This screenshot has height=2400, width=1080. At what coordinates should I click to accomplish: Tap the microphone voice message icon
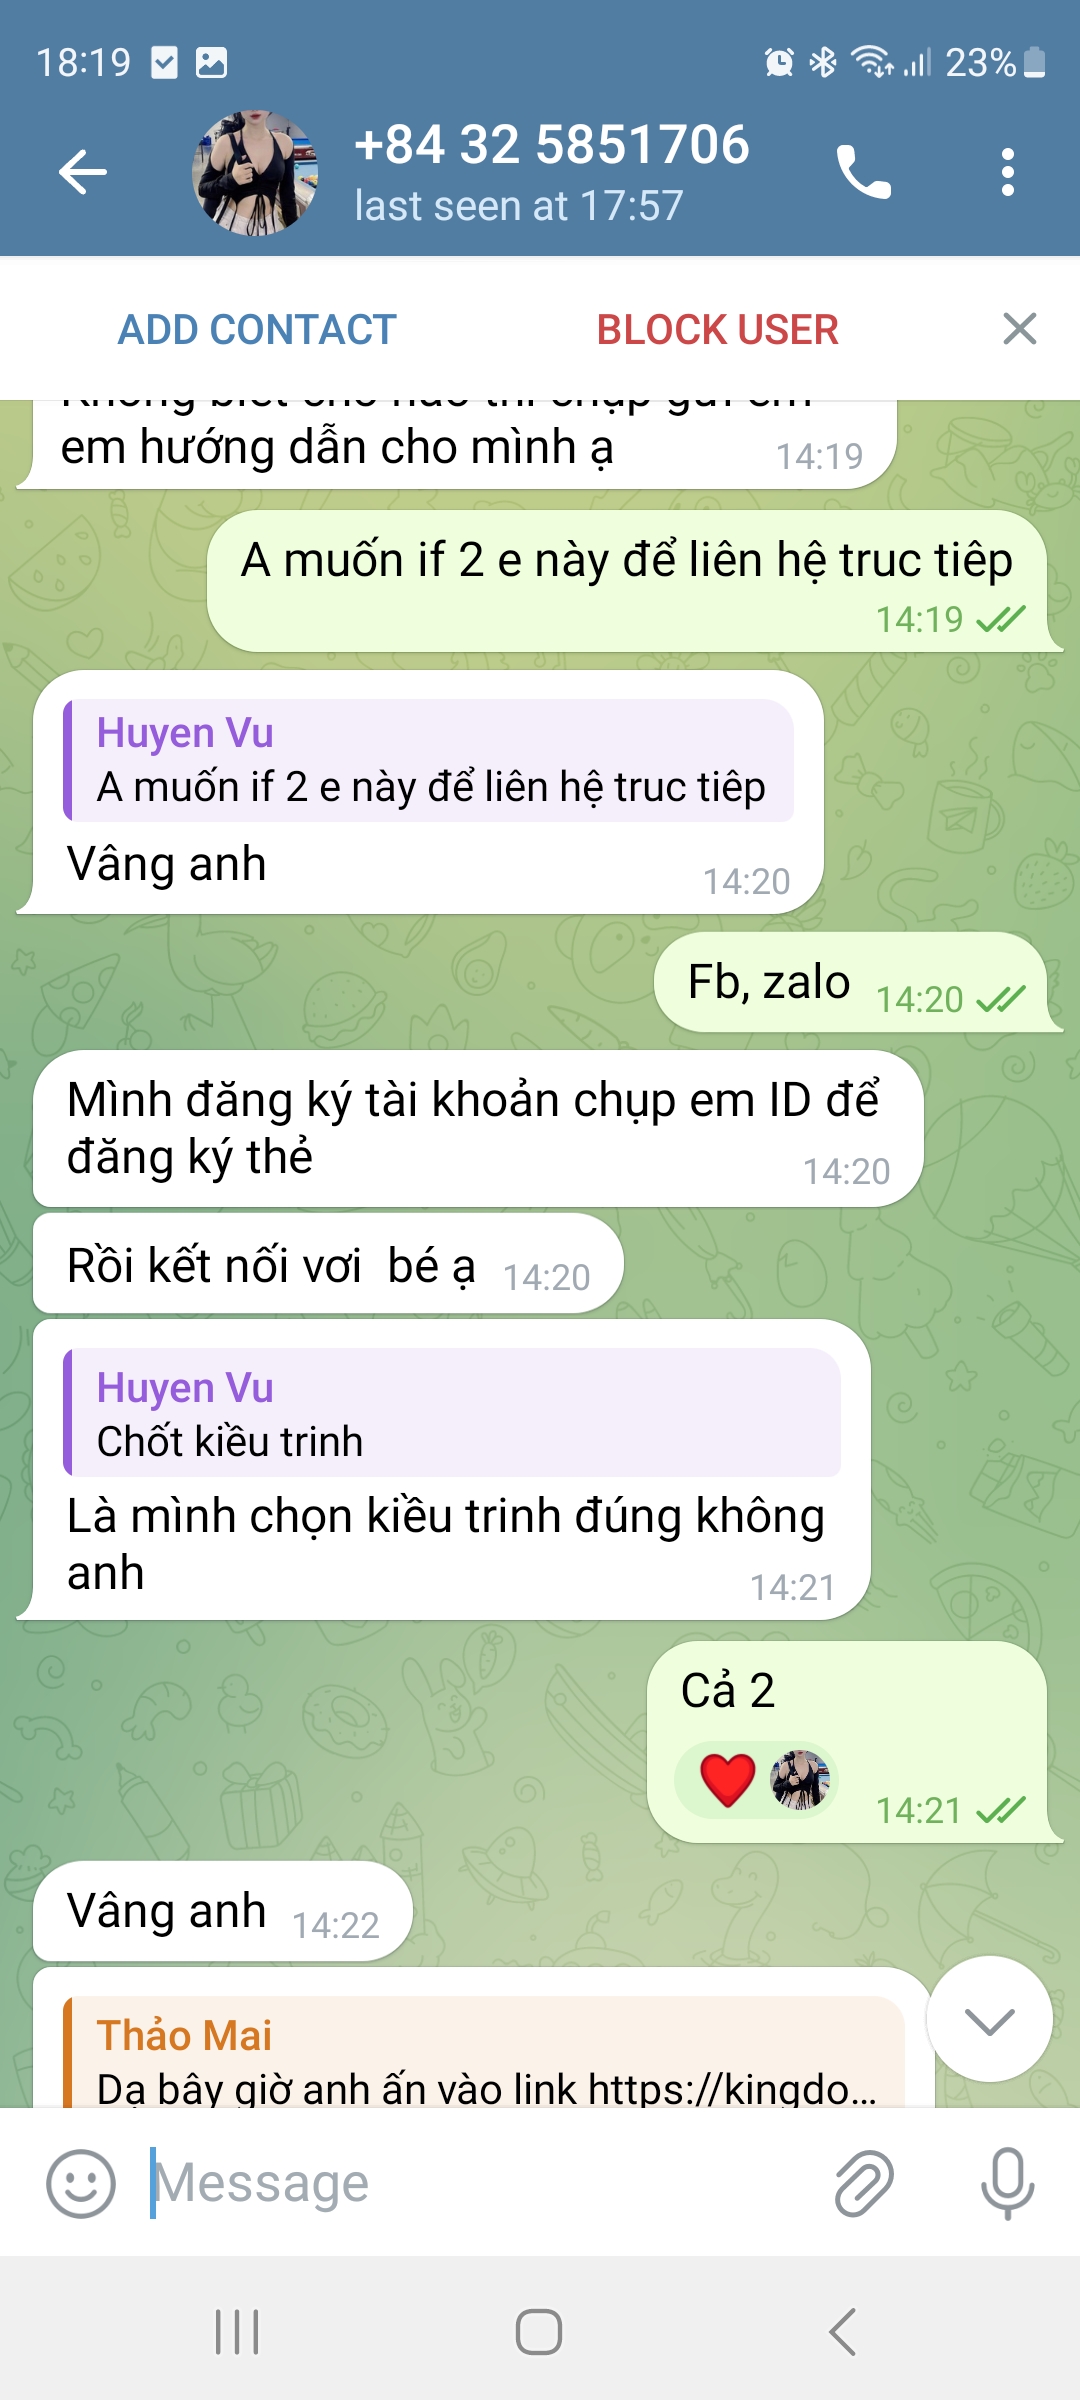[1007, 2184]
